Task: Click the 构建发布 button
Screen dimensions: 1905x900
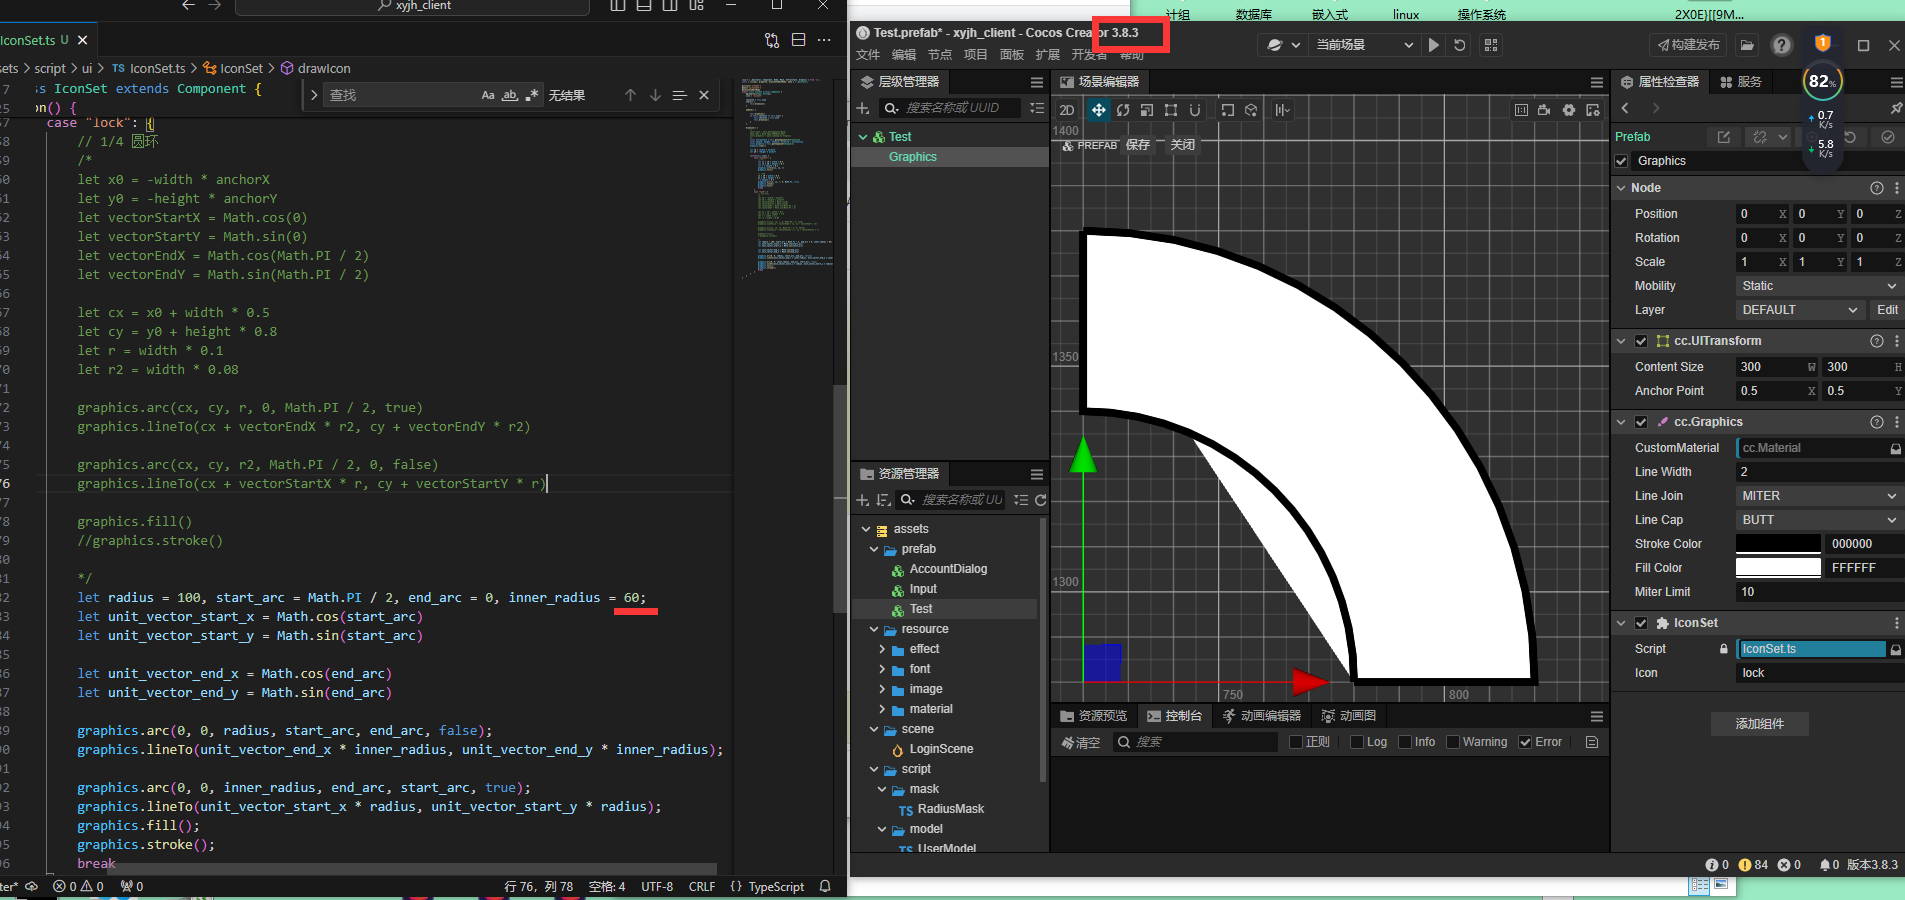Action: click(1689, 45)
